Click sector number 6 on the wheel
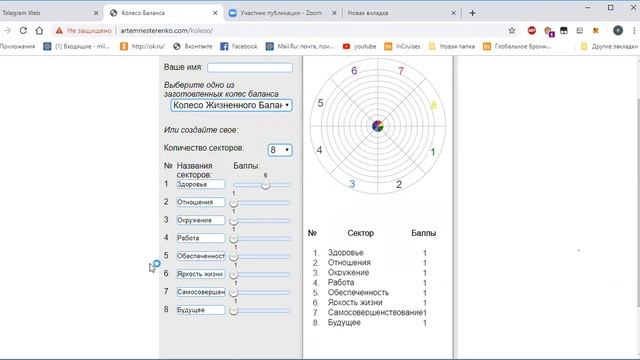640x360 pixels. point(354,71)
